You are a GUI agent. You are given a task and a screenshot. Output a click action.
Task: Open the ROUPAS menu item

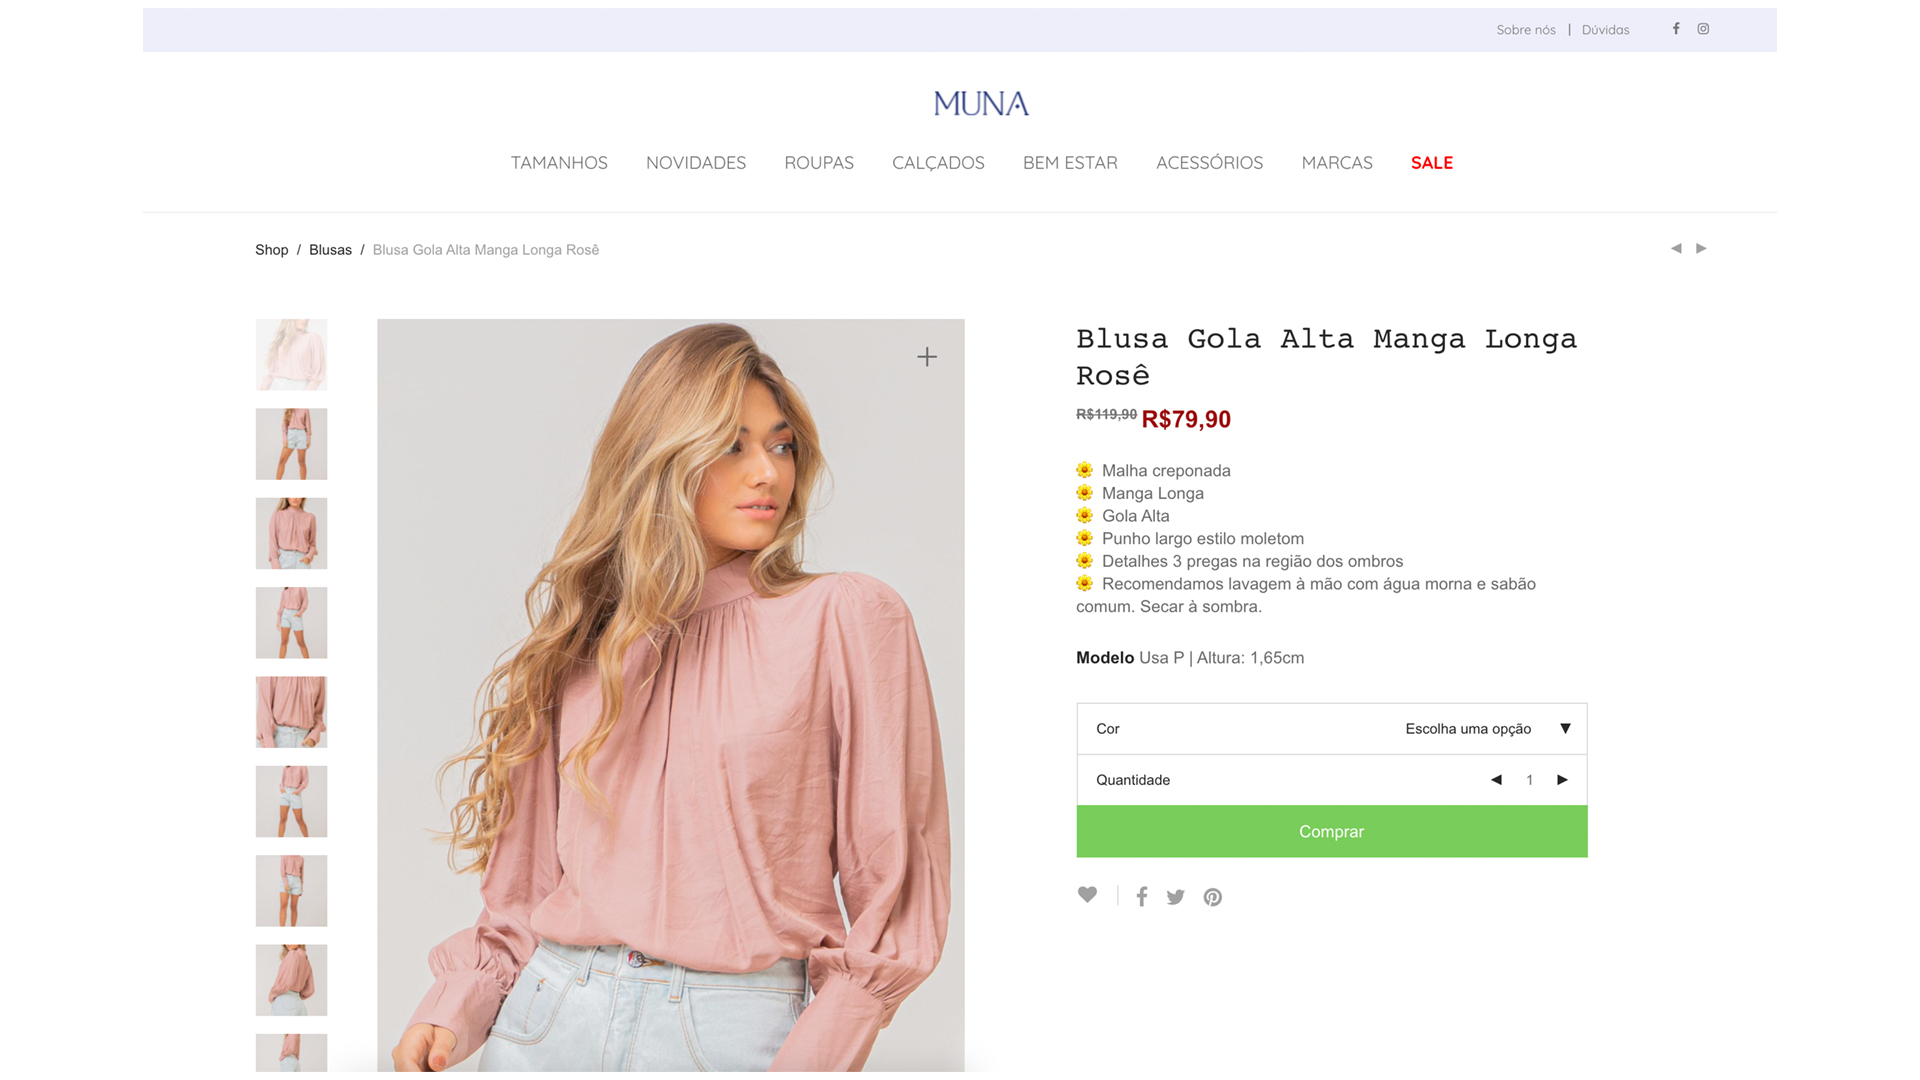(818, 162)
